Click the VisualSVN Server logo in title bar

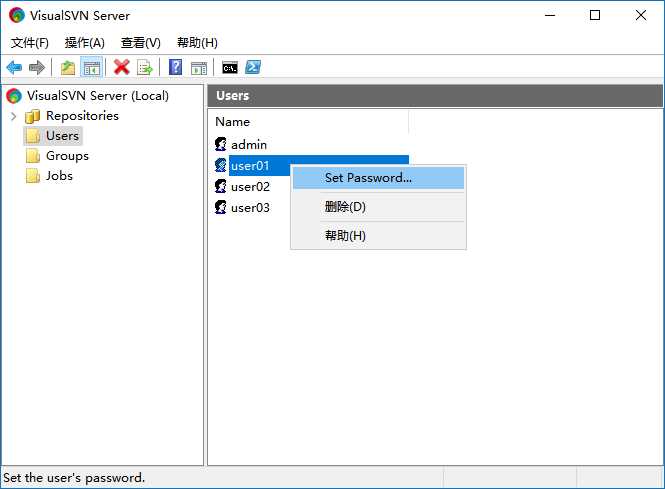17,15
